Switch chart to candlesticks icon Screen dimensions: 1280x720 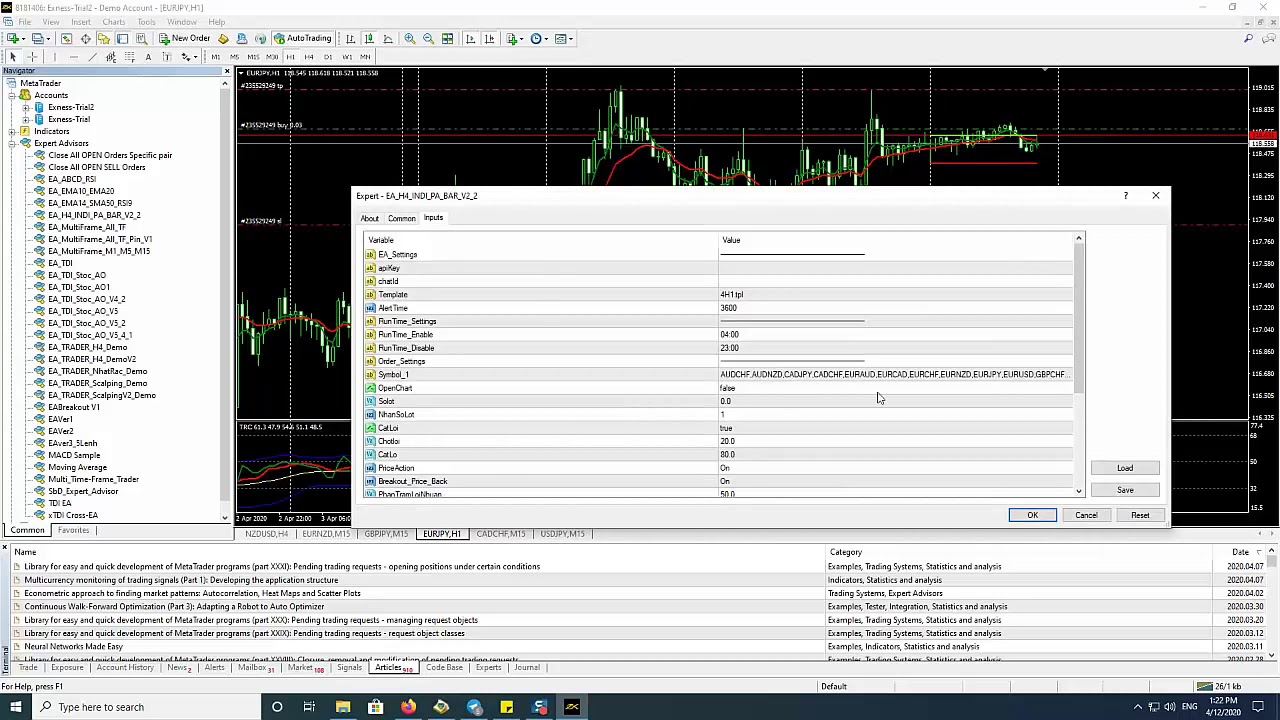pos(369,38)
